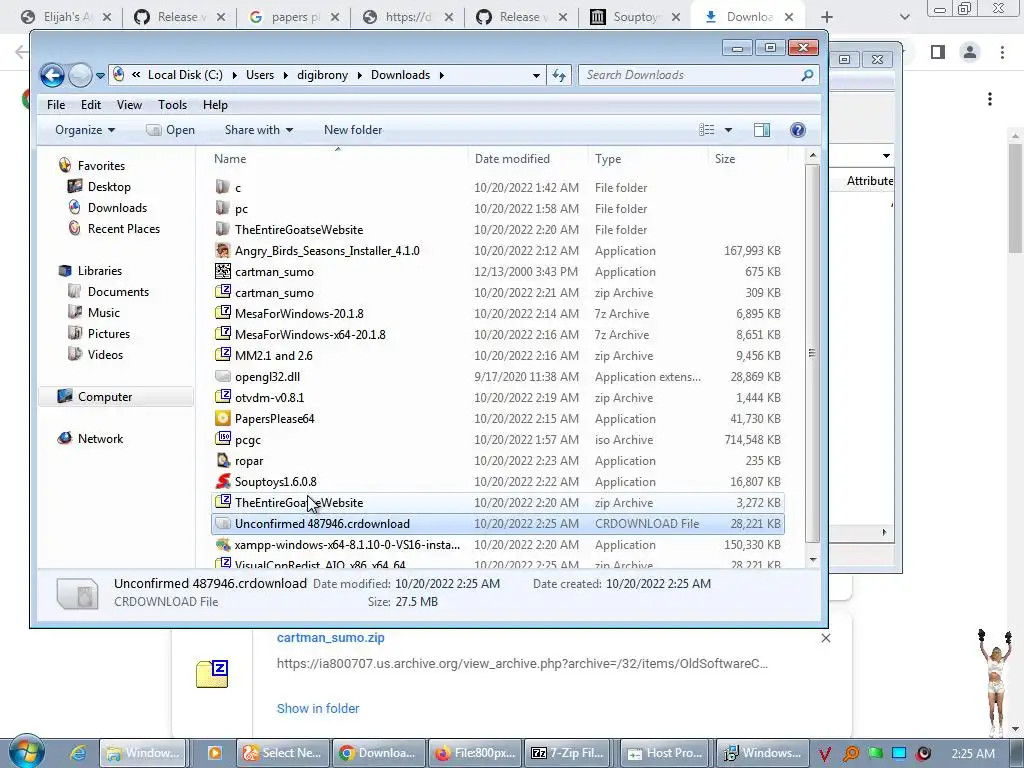The width and height of the screenshot is (1024, 768).
Task: Switch to the Souptoys Chrome tab
Action: click(x=635, y=17)
